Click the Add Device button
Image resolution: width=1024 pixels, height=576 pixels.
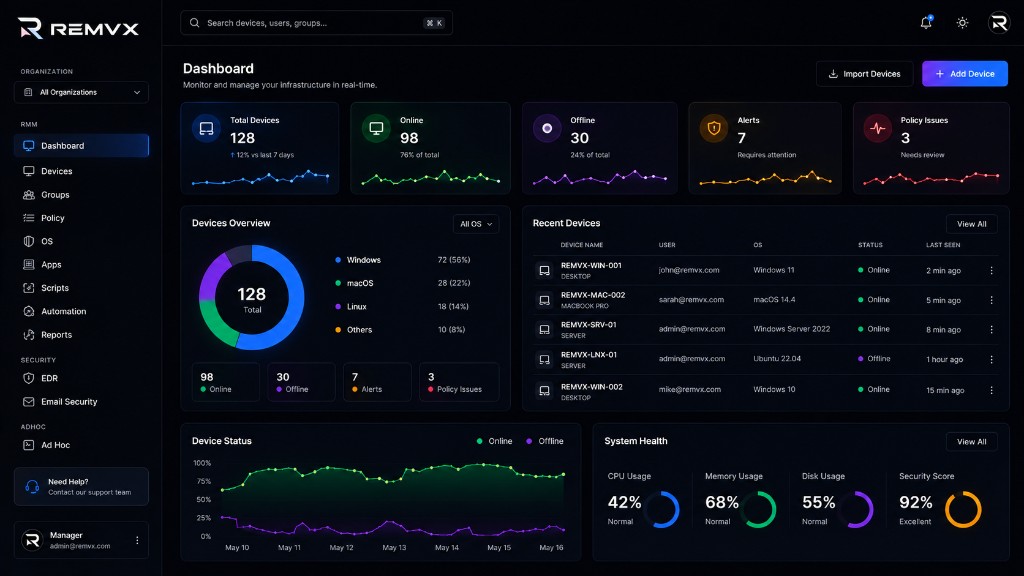(965, 74)
